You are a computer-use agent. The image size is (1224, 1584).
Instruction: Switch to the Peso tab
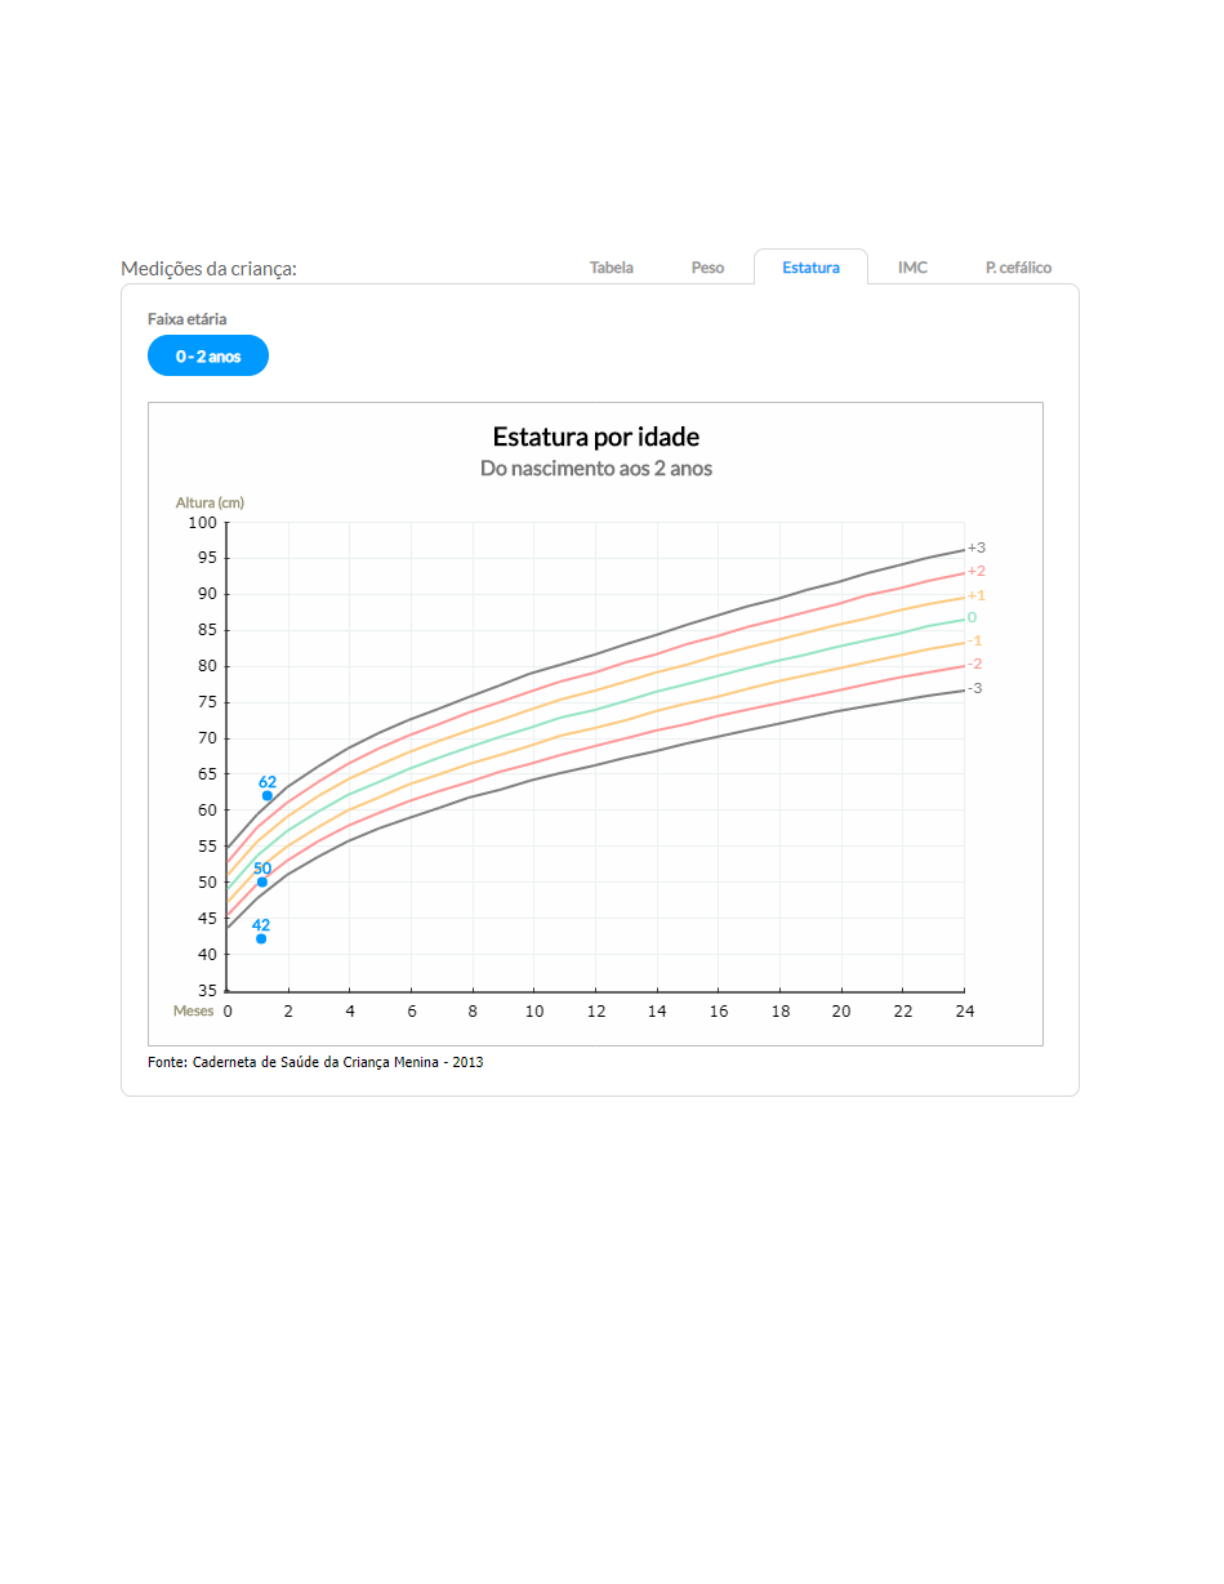[707, 268]
